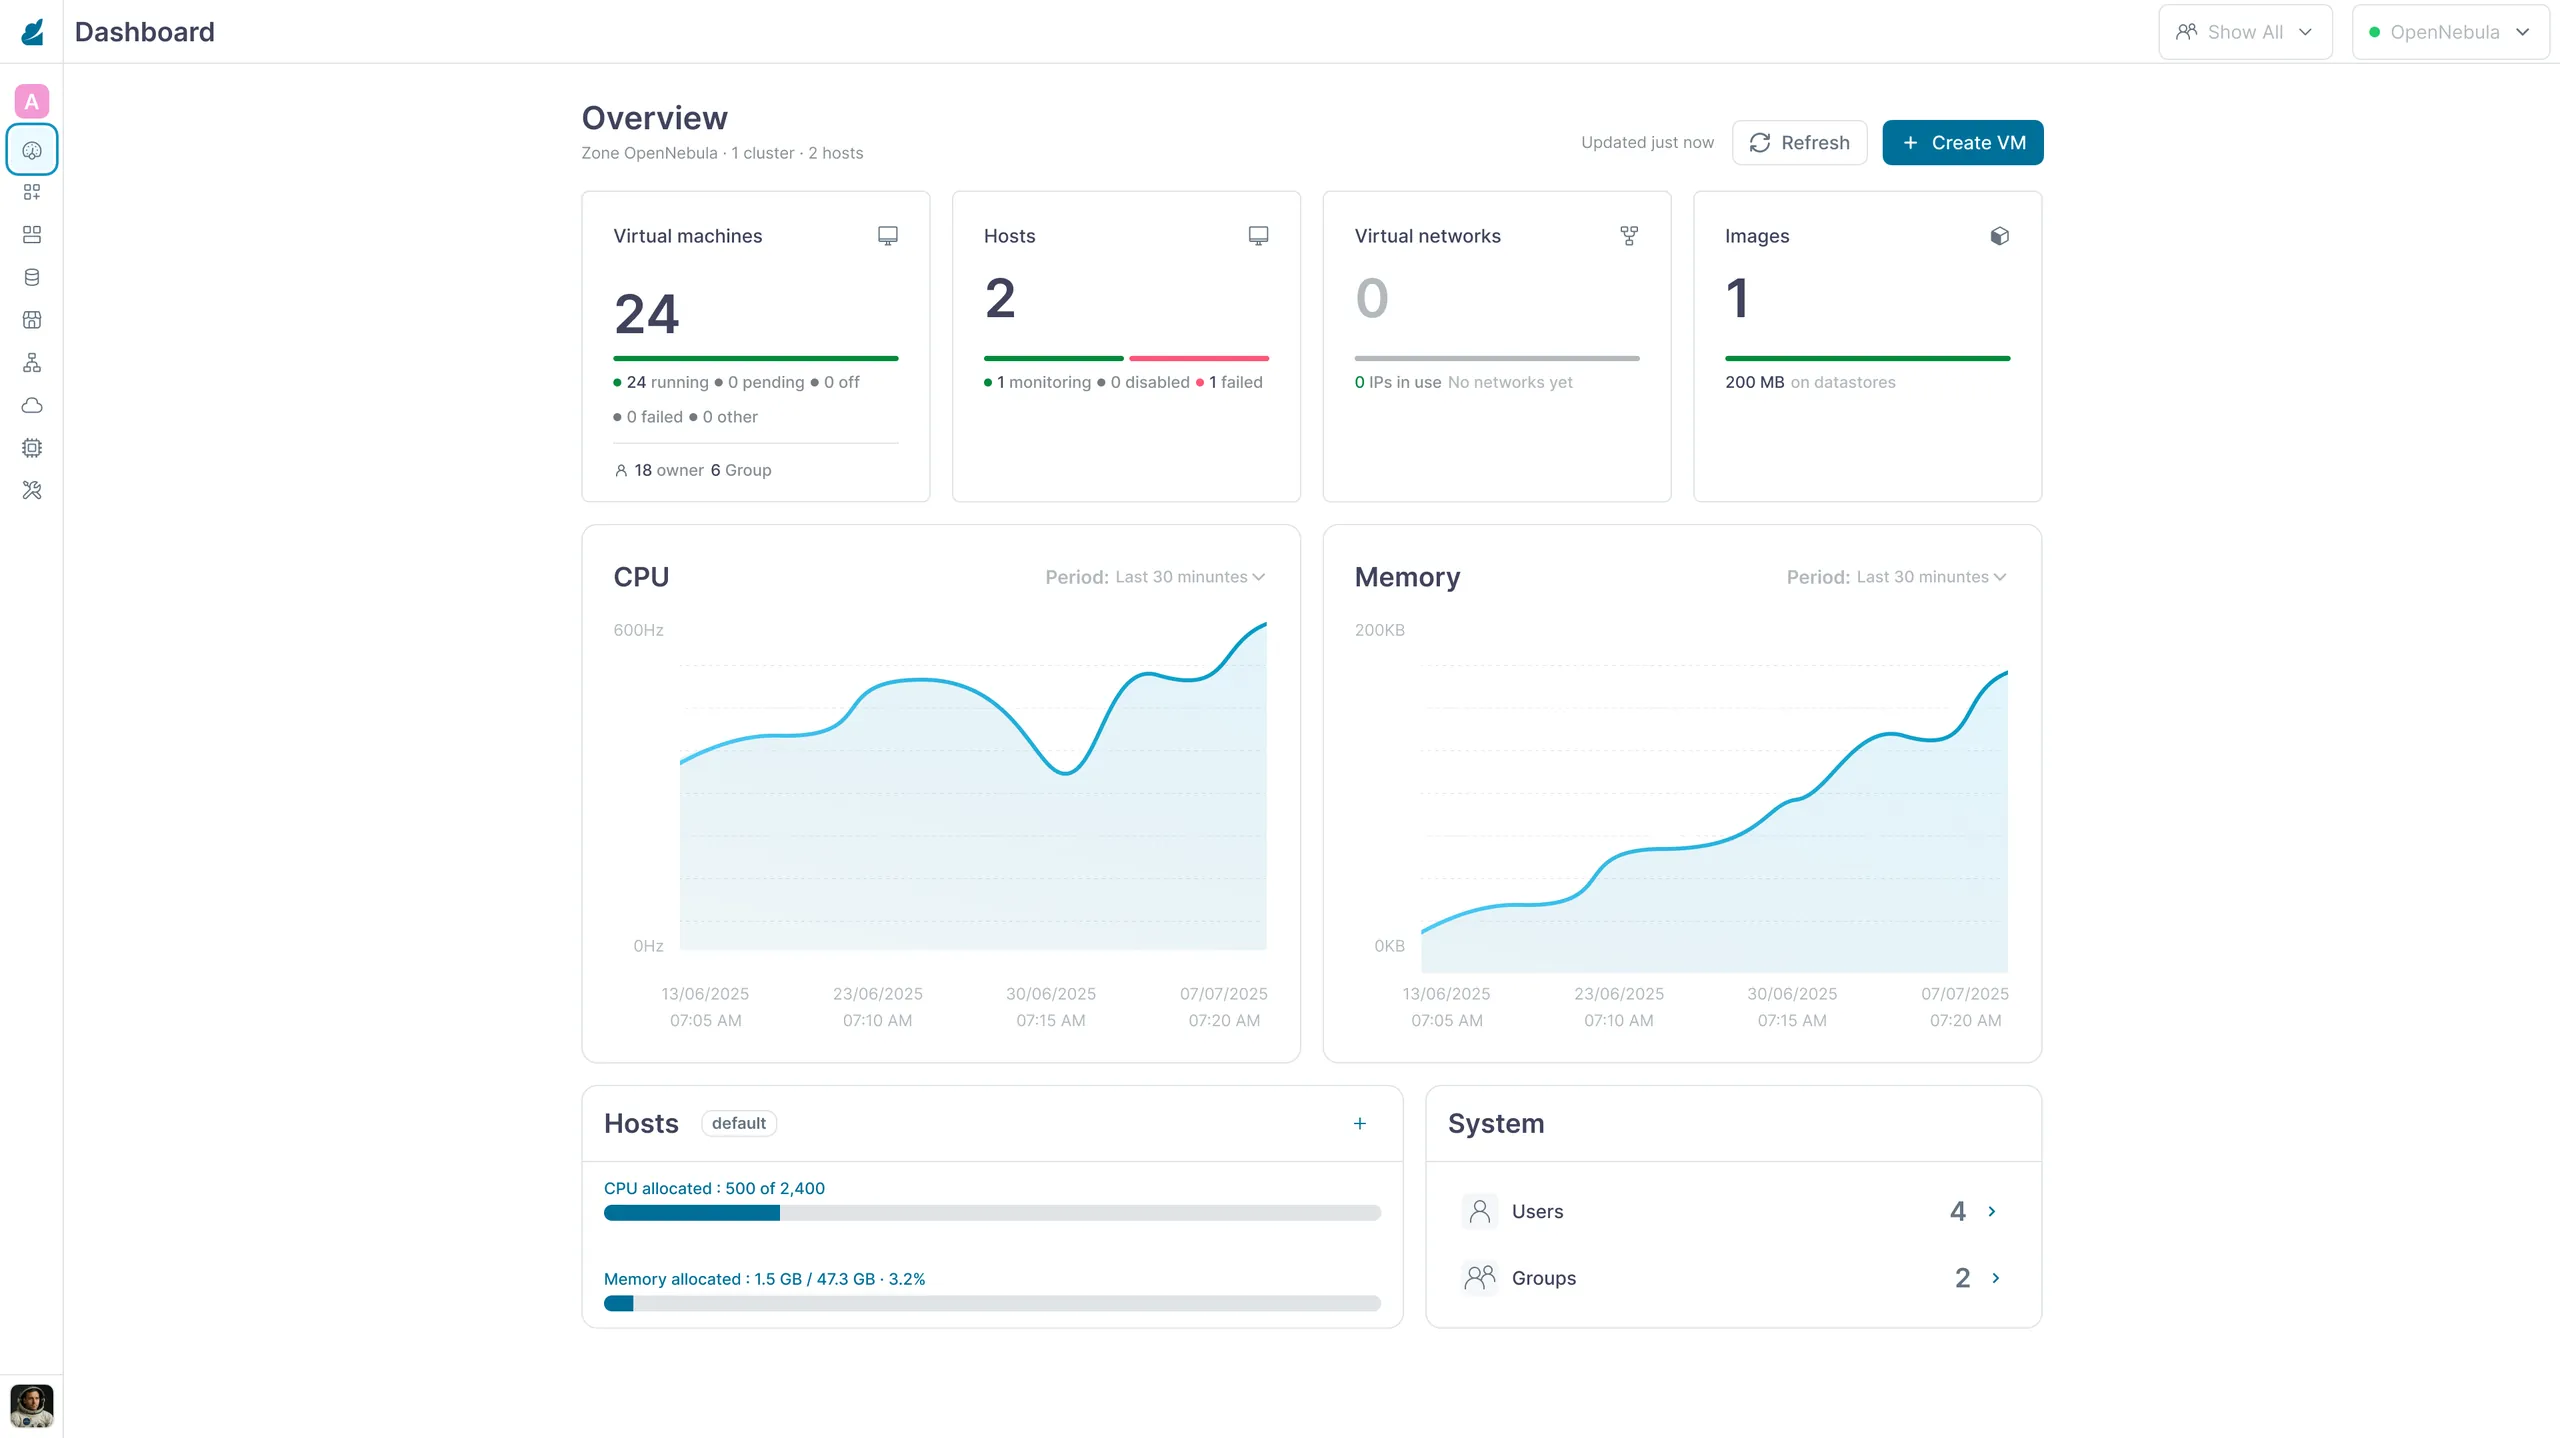Click 'CPU allocated : 500 of 2,400' label
The width and height of the screenshot is (2560, 1438).
(x=714, y=1188)
